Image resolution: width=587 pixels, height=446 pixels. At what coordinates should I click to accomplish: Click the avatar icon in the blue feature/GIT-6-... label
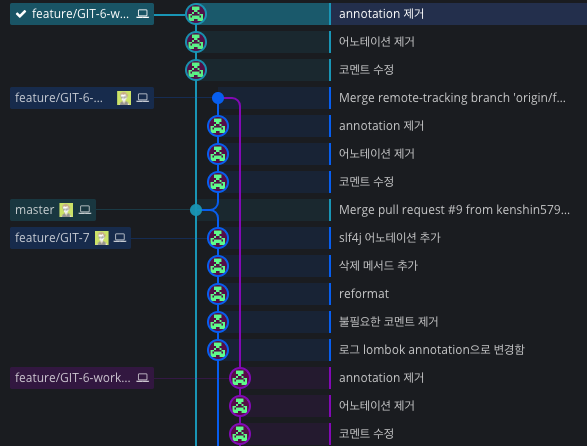[x=124, y=98]
